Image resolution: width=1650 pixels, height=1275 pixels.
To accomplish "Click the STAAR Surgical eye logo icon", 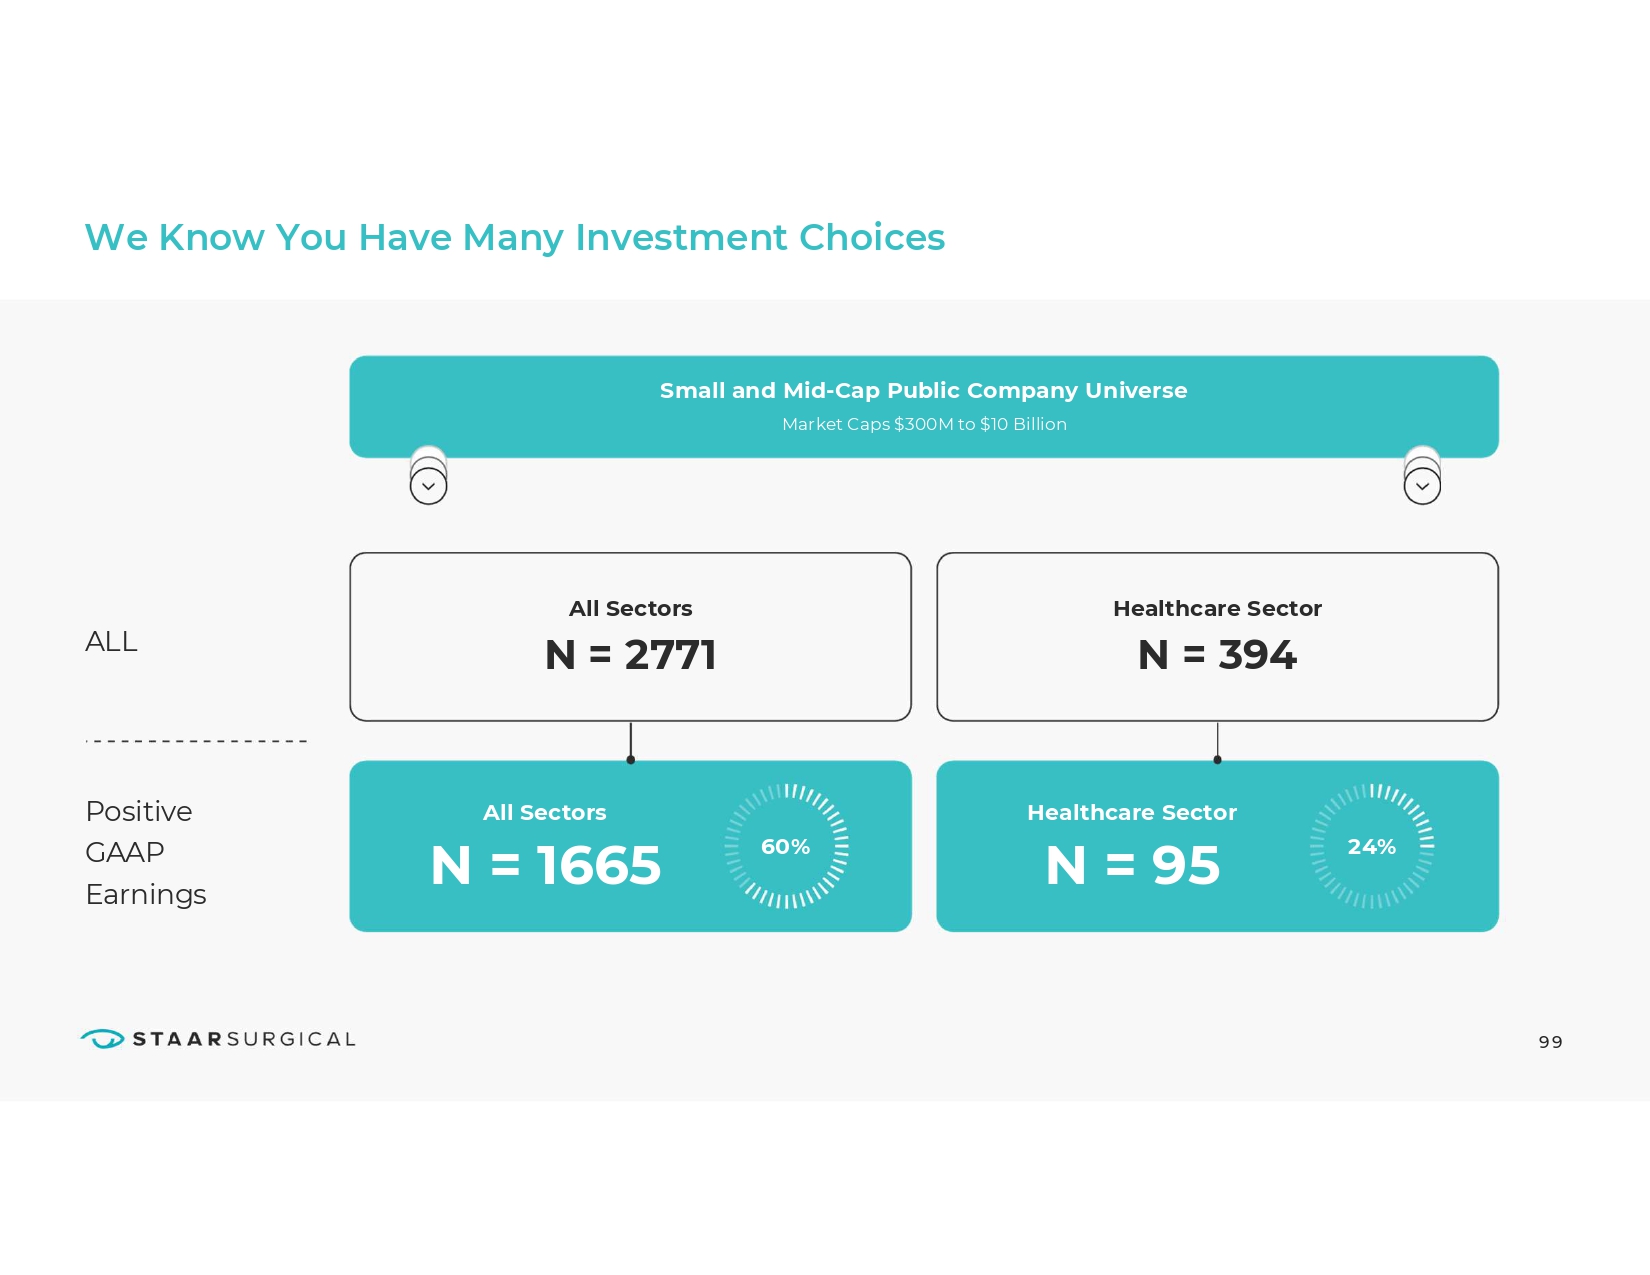I will (x=102, y=1039).
